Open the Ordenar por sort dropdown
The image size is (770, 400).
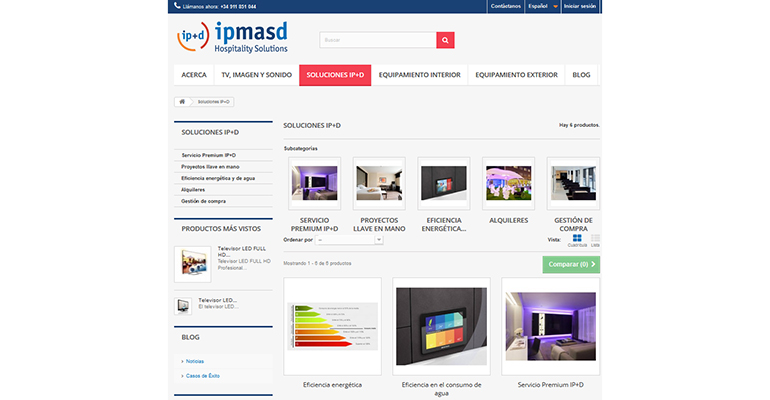pyautogui.click(x=349, y=240)
